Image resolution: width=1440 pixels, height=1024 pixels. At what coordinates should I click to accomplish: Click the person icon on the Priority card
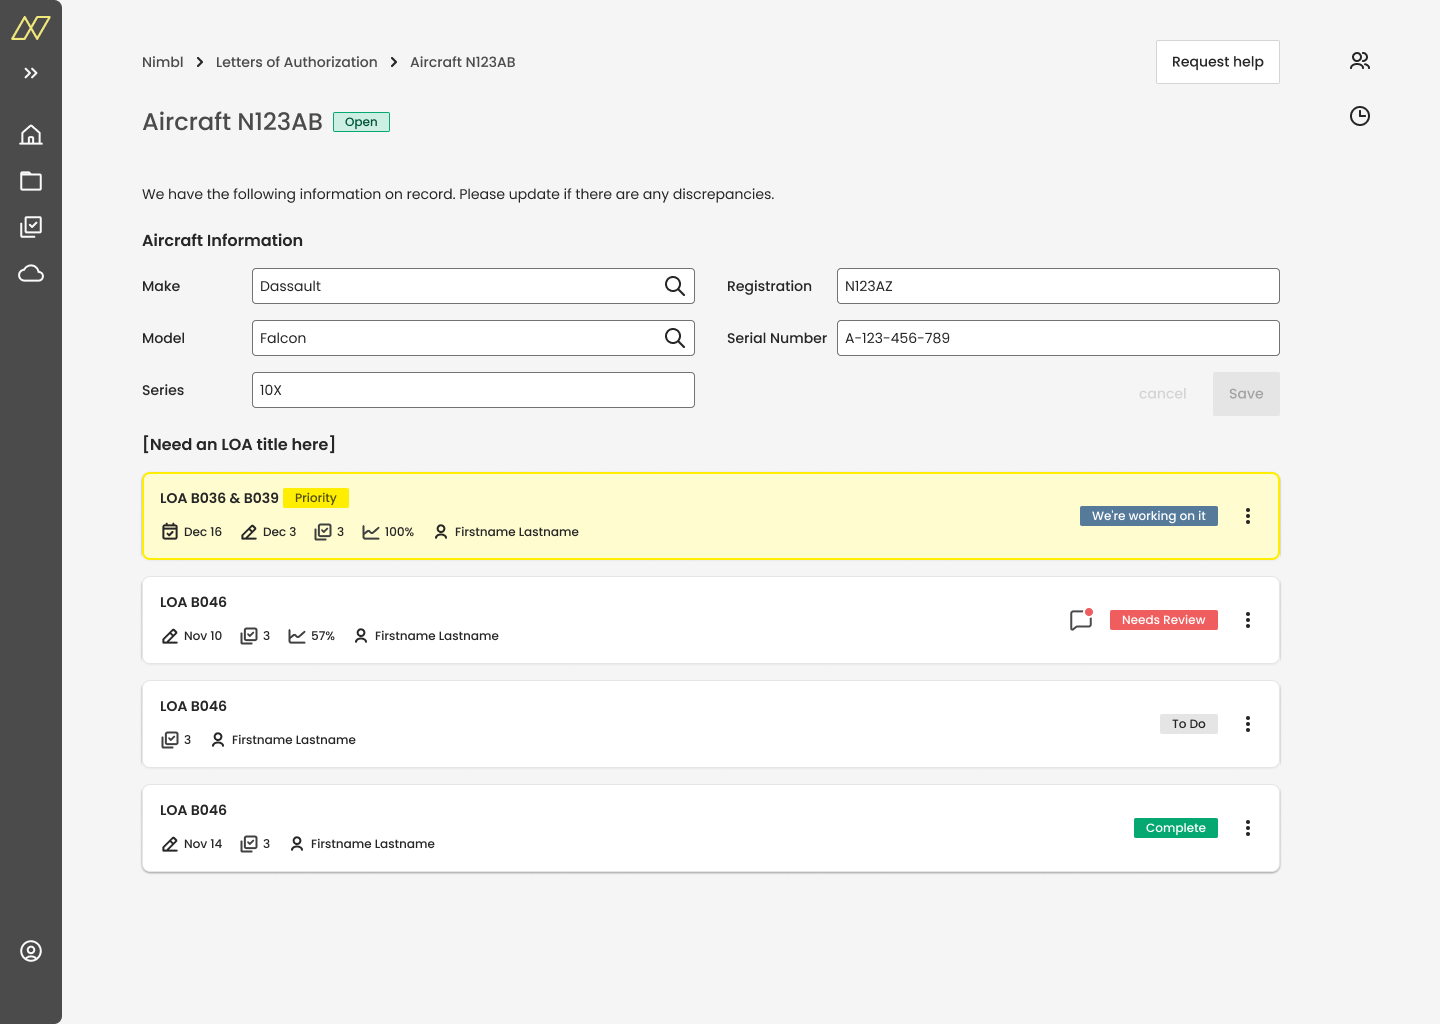pyautogui.click(x=441, y=532)
